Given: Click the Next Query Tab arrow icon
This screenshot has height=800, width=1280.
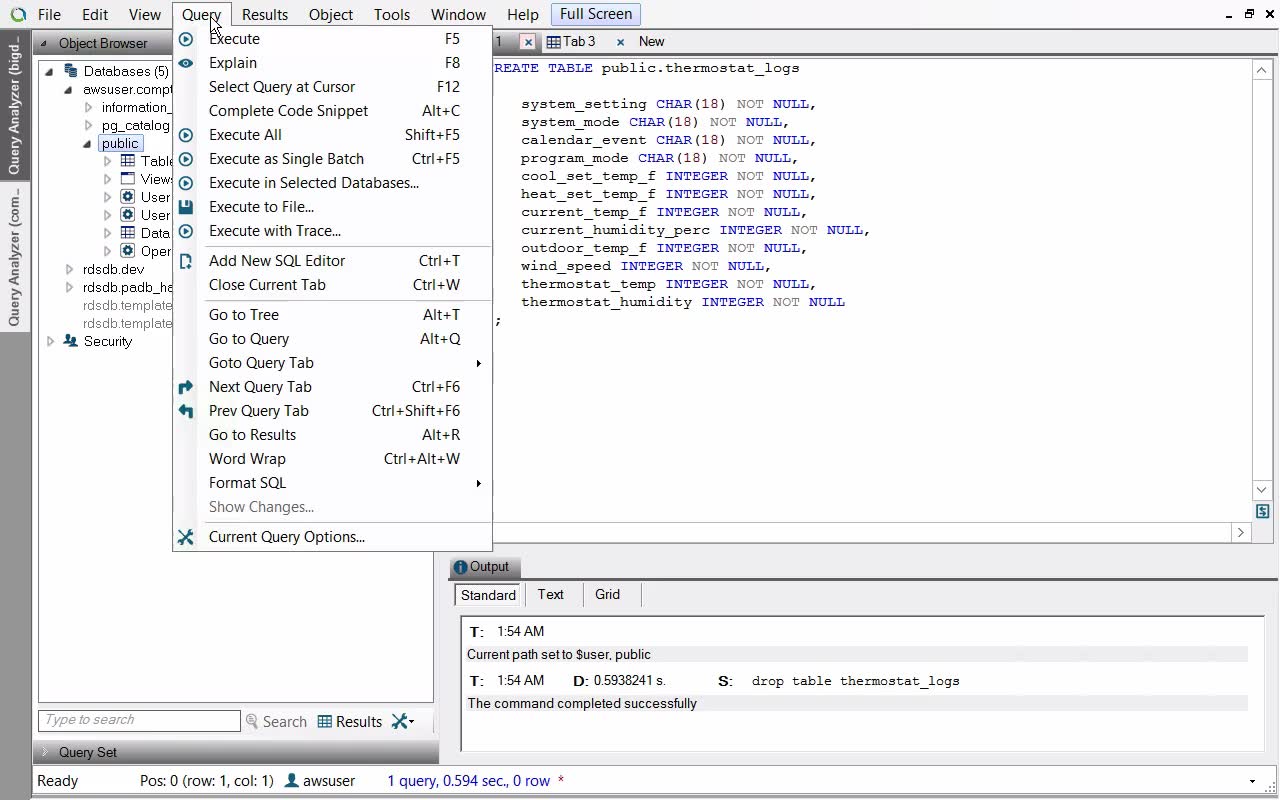Looking at the screenshot, I should point(186,387).
